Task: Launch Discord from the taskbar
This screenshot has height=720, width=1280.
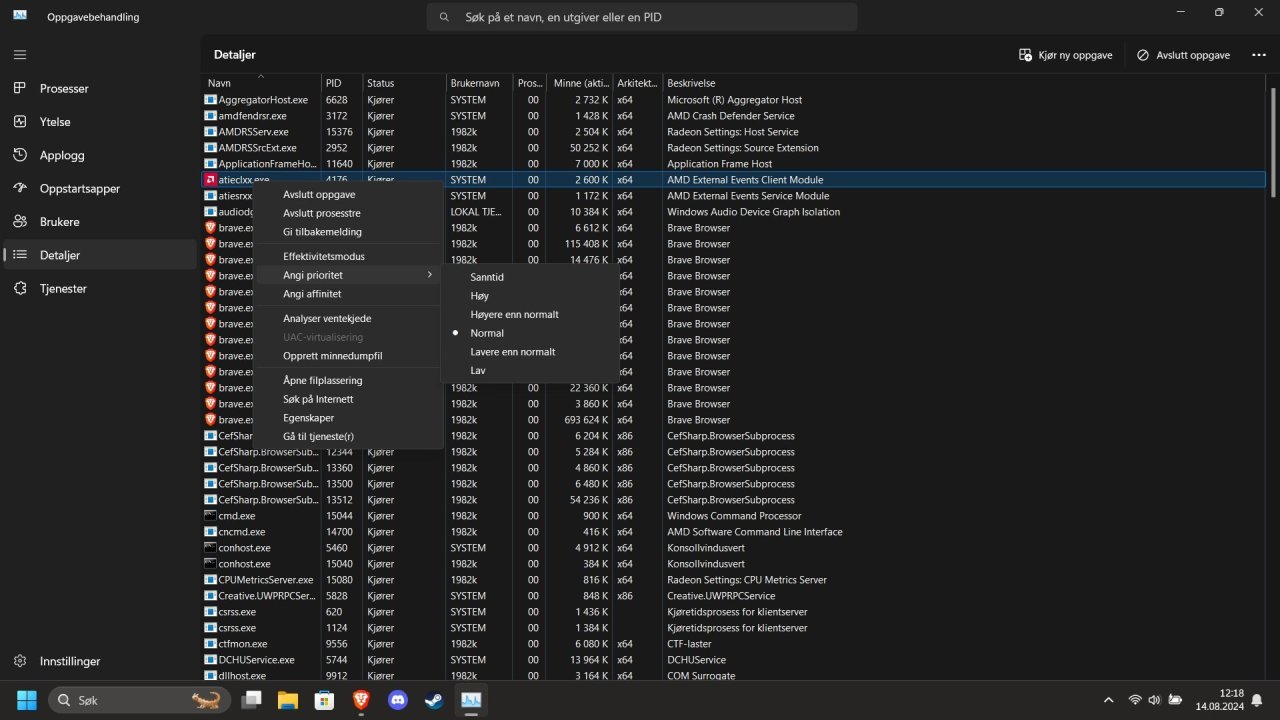Action: (x=397, y=700)
